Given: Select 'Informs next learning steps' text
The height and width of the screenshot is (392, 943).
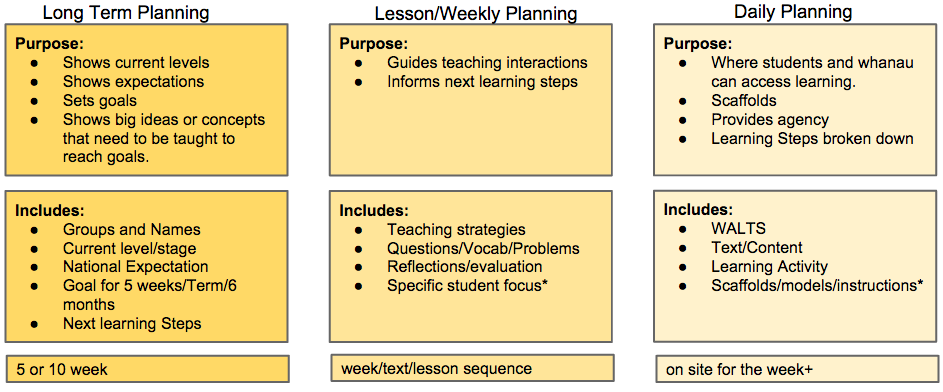Looking at the screenshot, I should pyautogui.click(x=482, y=81).
